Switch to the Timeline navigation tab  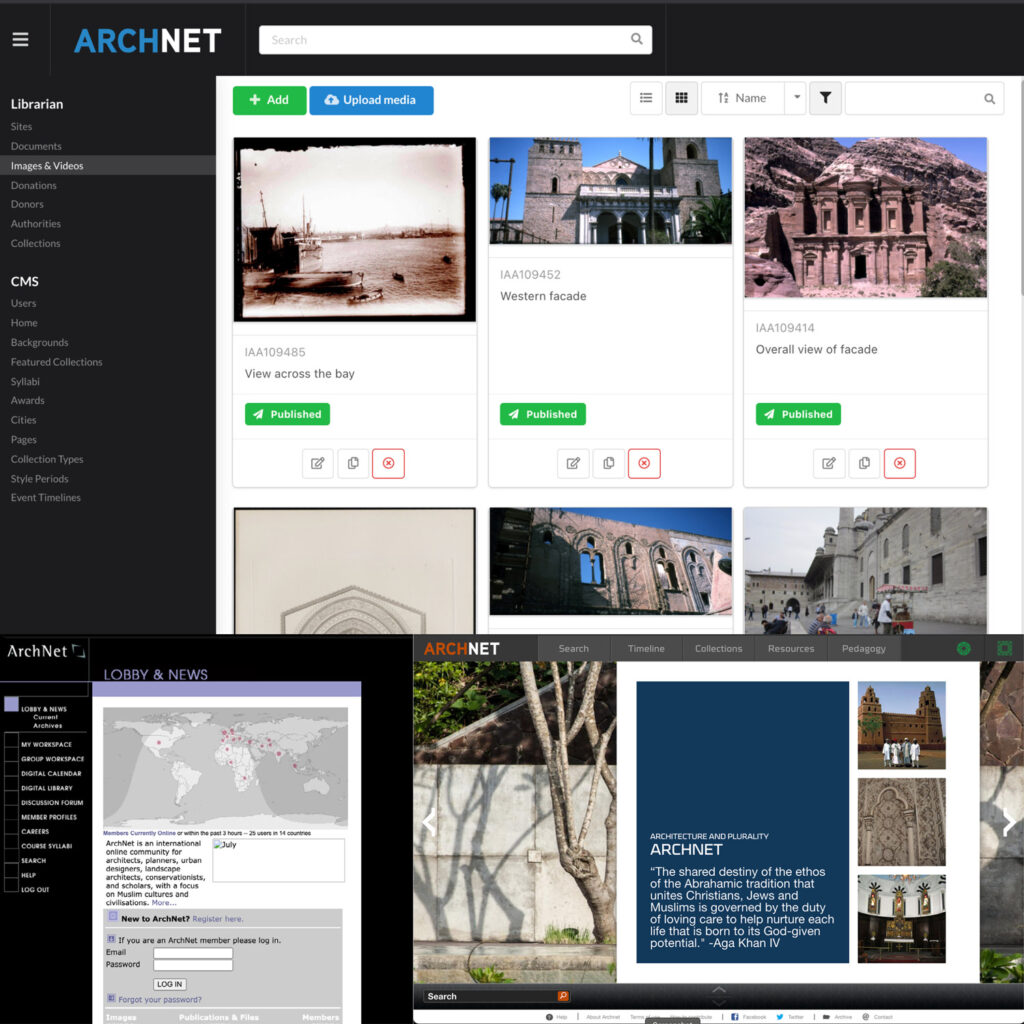645,648
